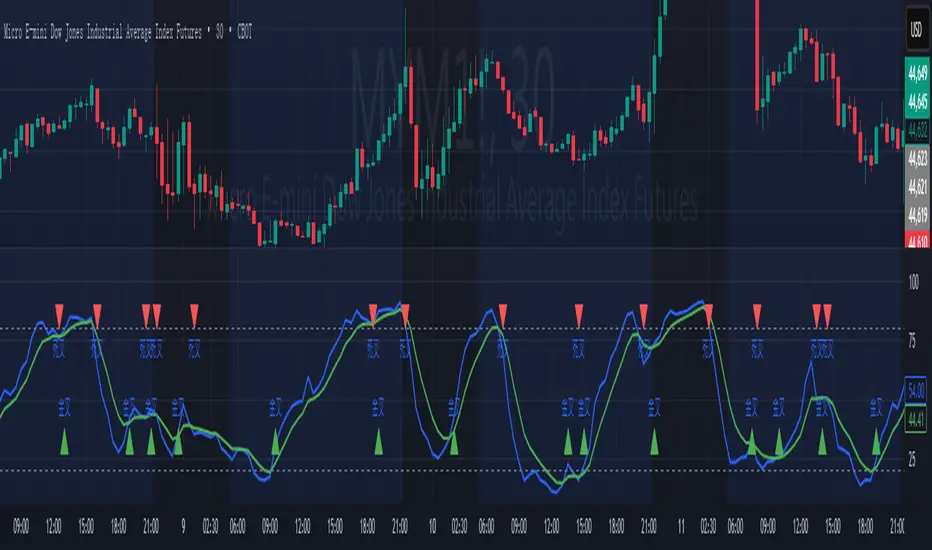Click the red 44,610 price label
Screen dimensions: 932x550
pos(918,240)
